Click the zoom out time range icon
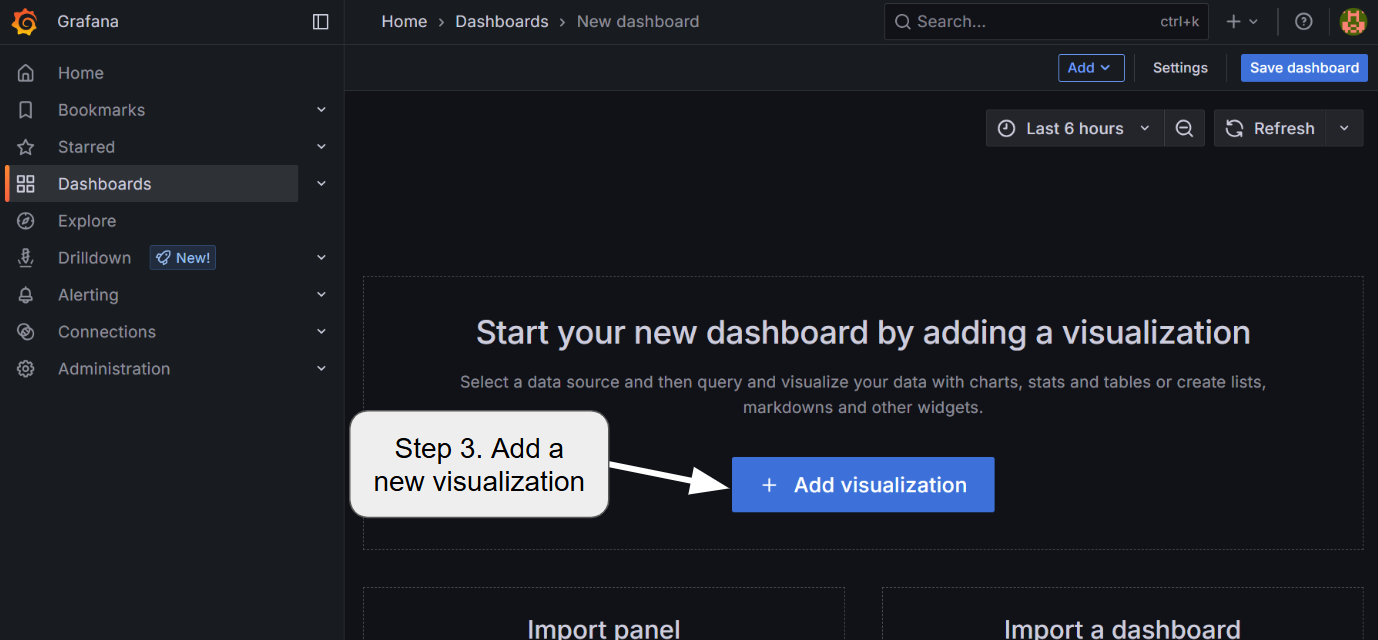This screenshot has height=640, width=1378. [x=1184, y=128]
